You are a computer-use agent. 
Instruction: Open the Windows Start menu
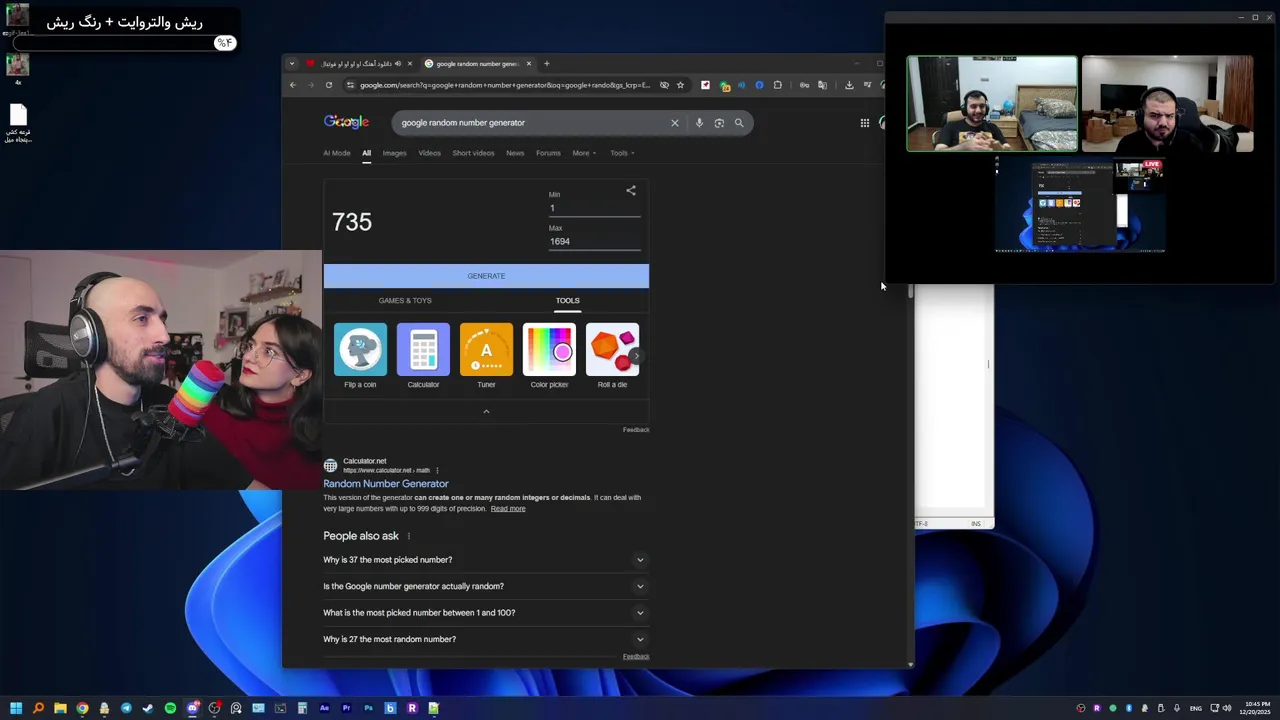pos(16,708)
